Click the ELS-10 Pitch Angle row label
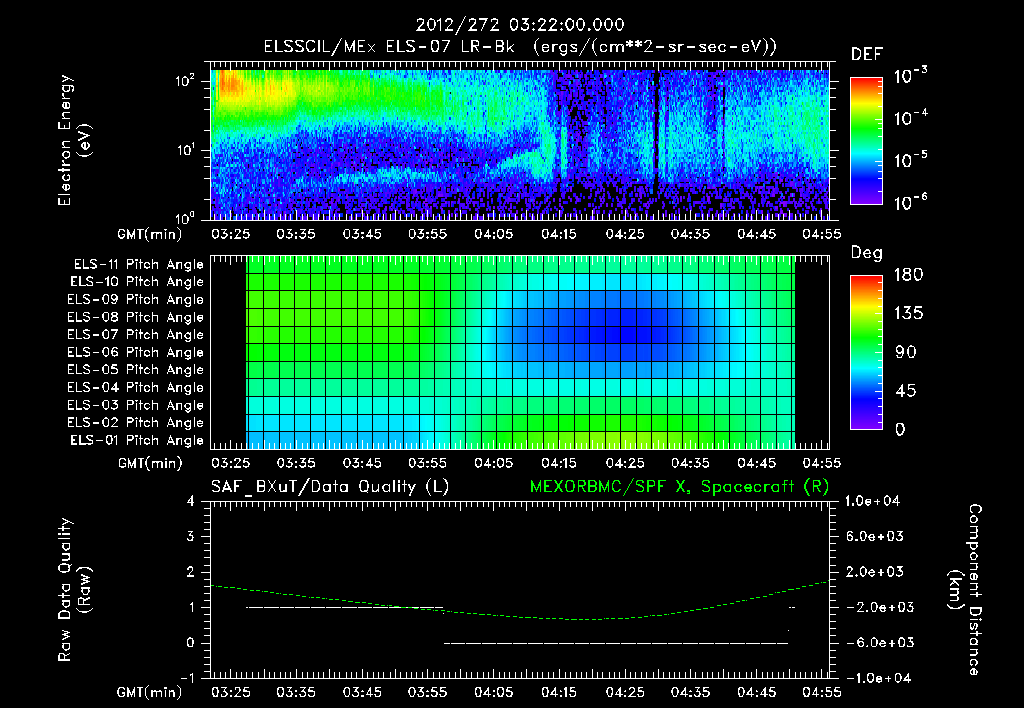Image resolution: width=1024 pixels, height=708 pixels. [x=137, y=282]
